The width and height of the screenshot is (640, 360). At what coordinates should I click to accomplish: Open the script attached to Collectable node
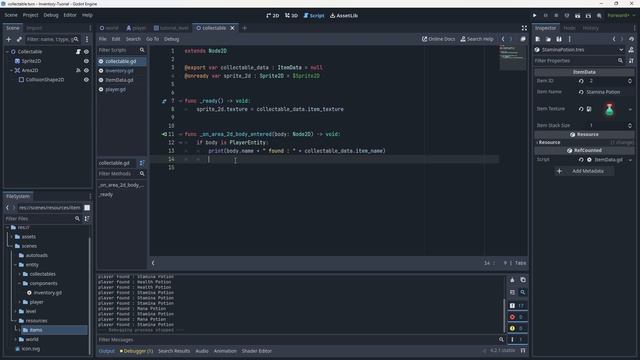(78, 52)
